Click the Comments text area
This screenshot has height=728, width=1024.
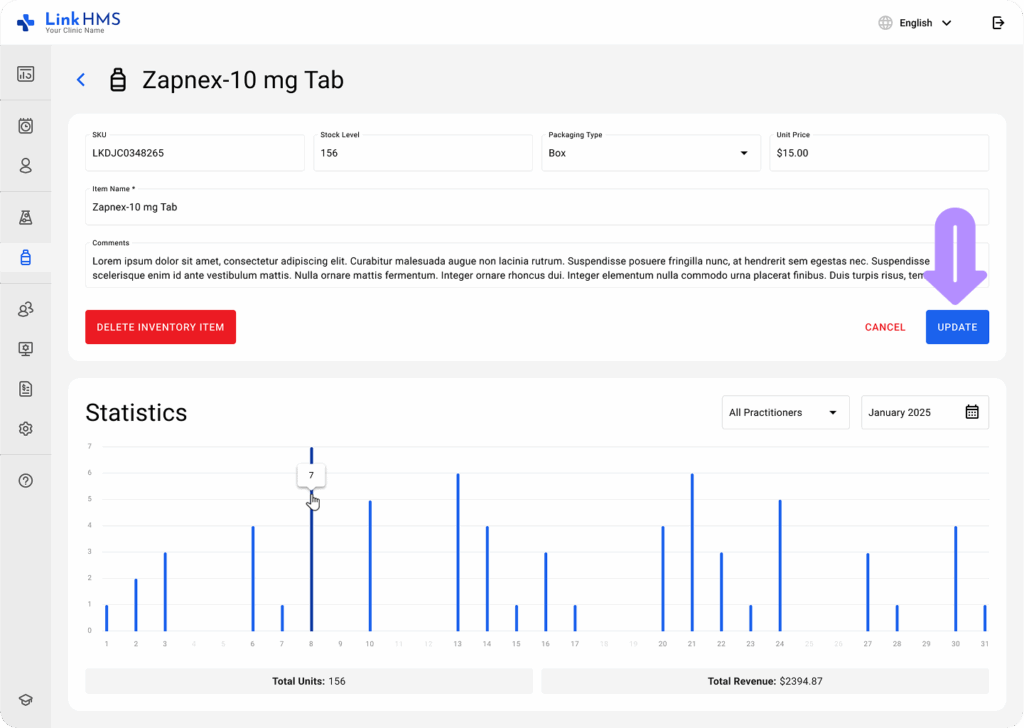coord(537,265)
